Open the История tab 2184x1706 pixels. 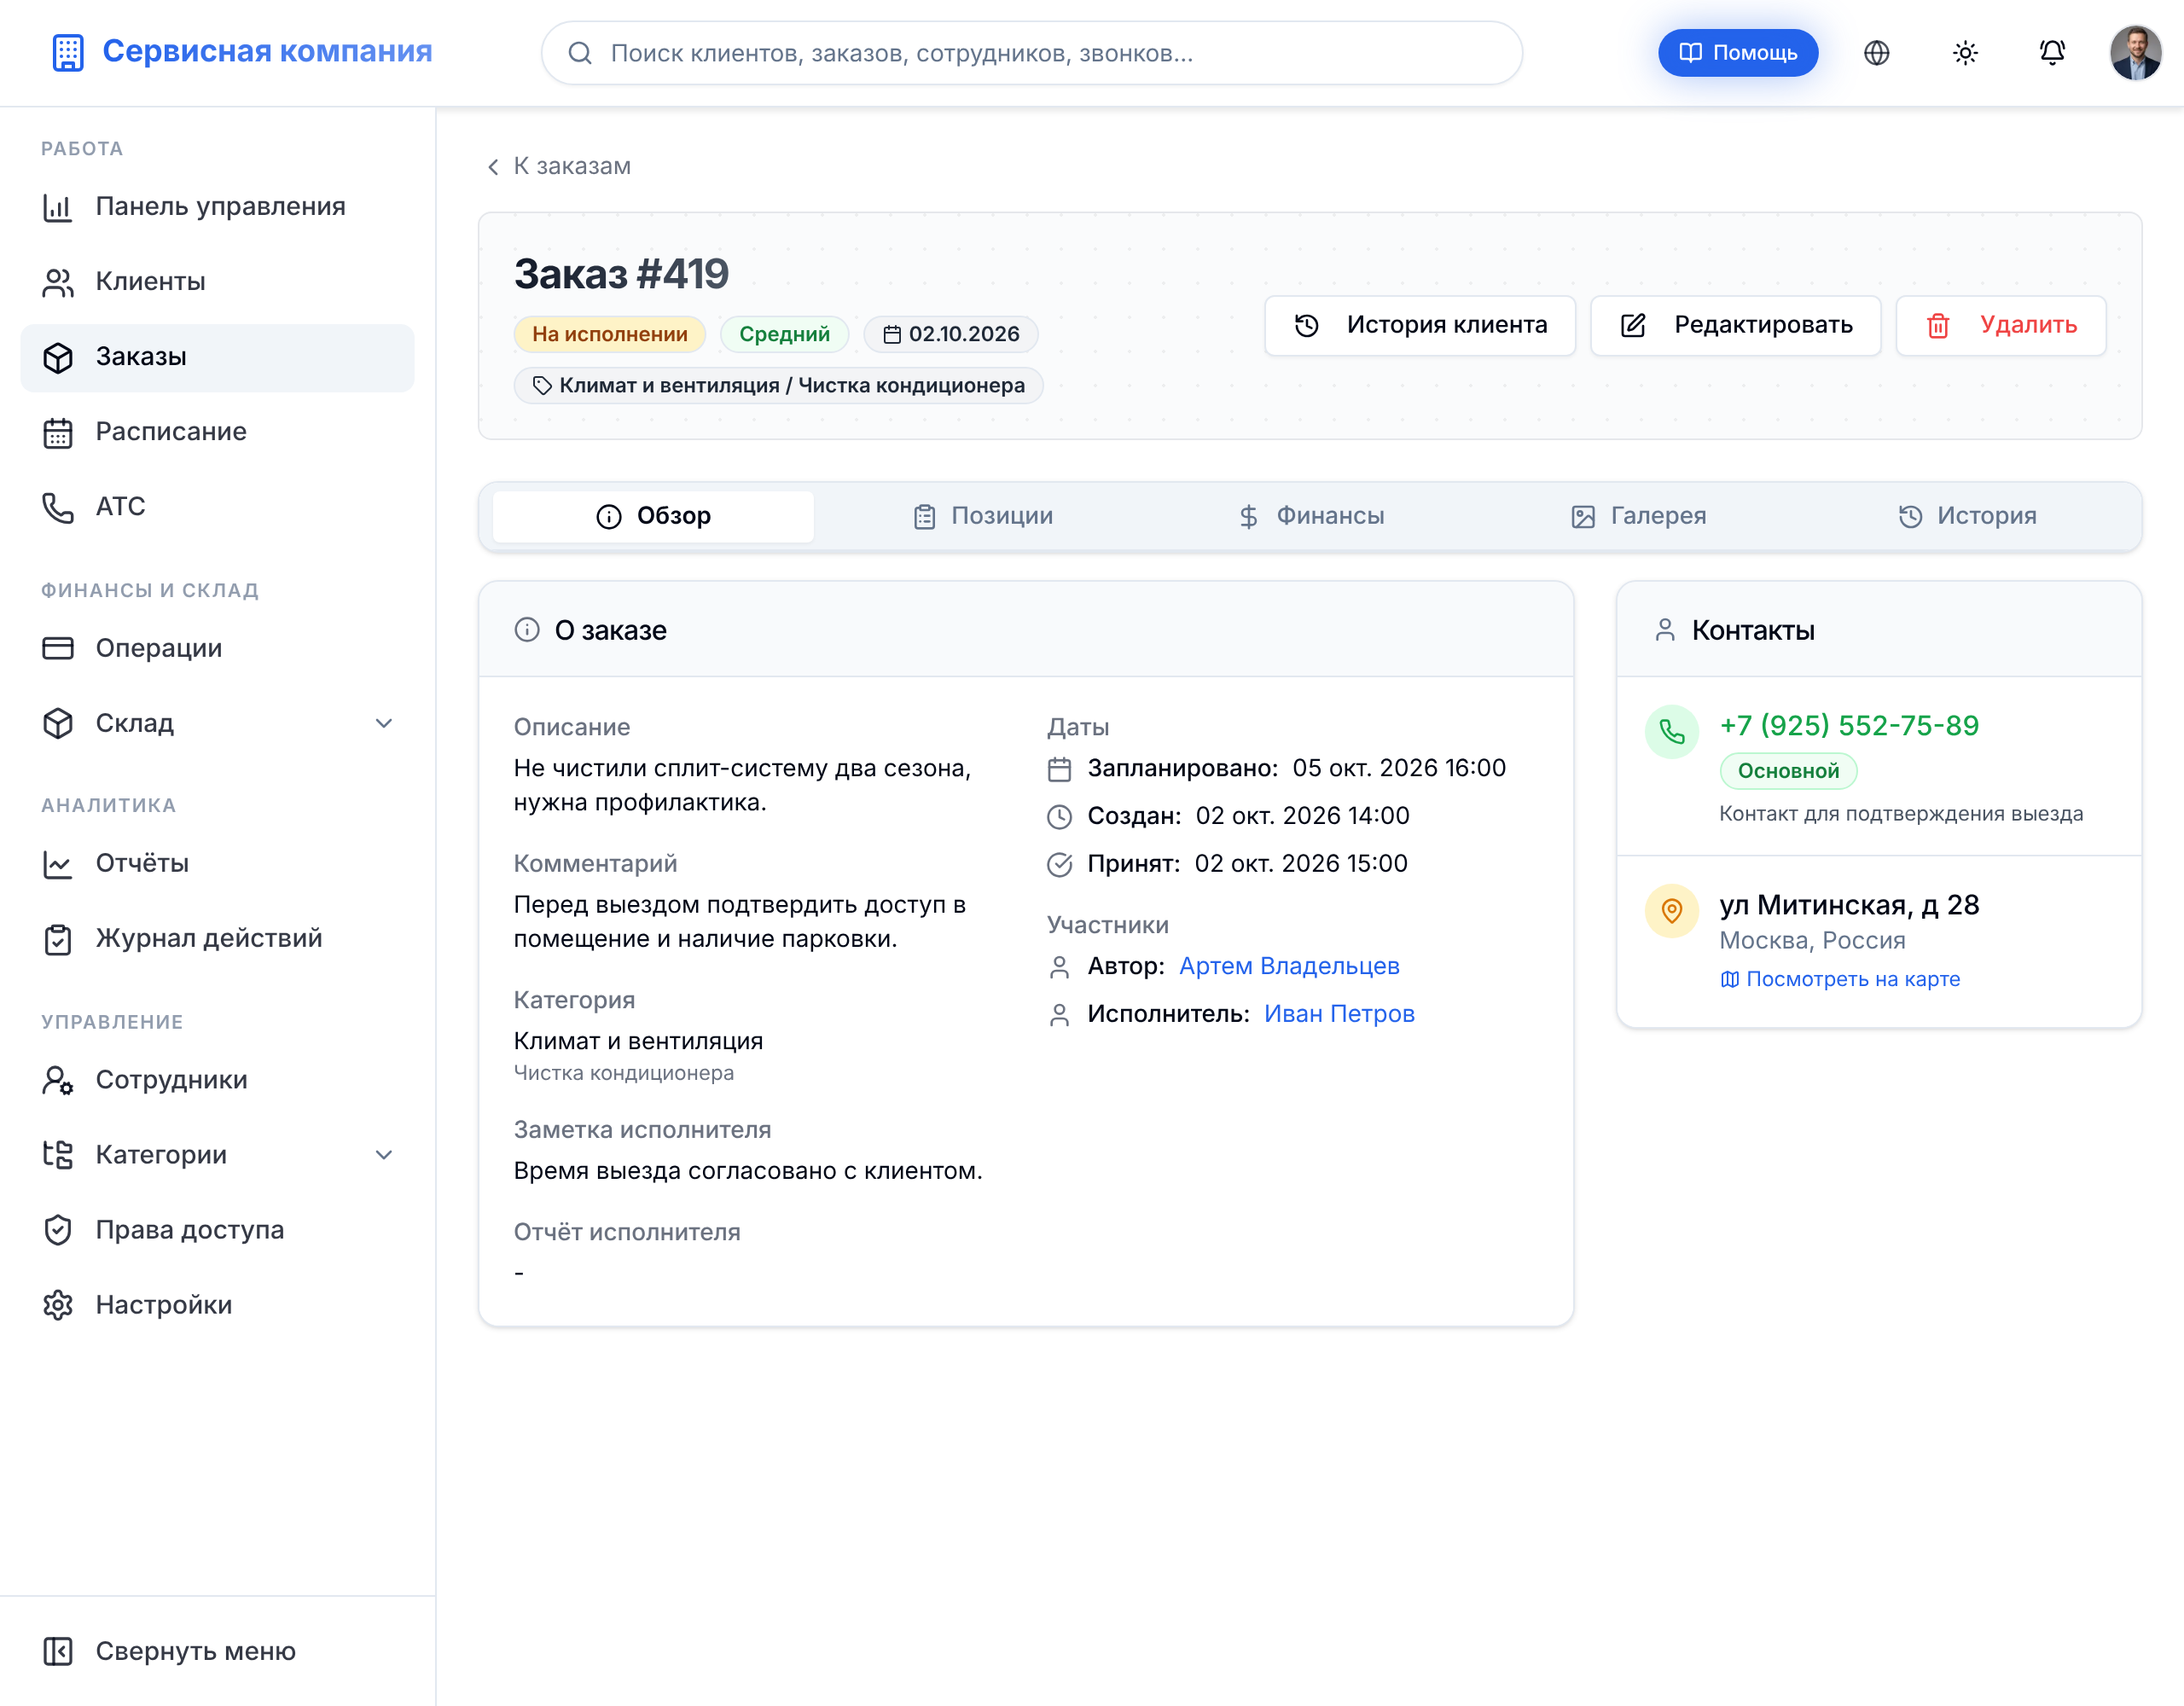tap(1966, 516)
